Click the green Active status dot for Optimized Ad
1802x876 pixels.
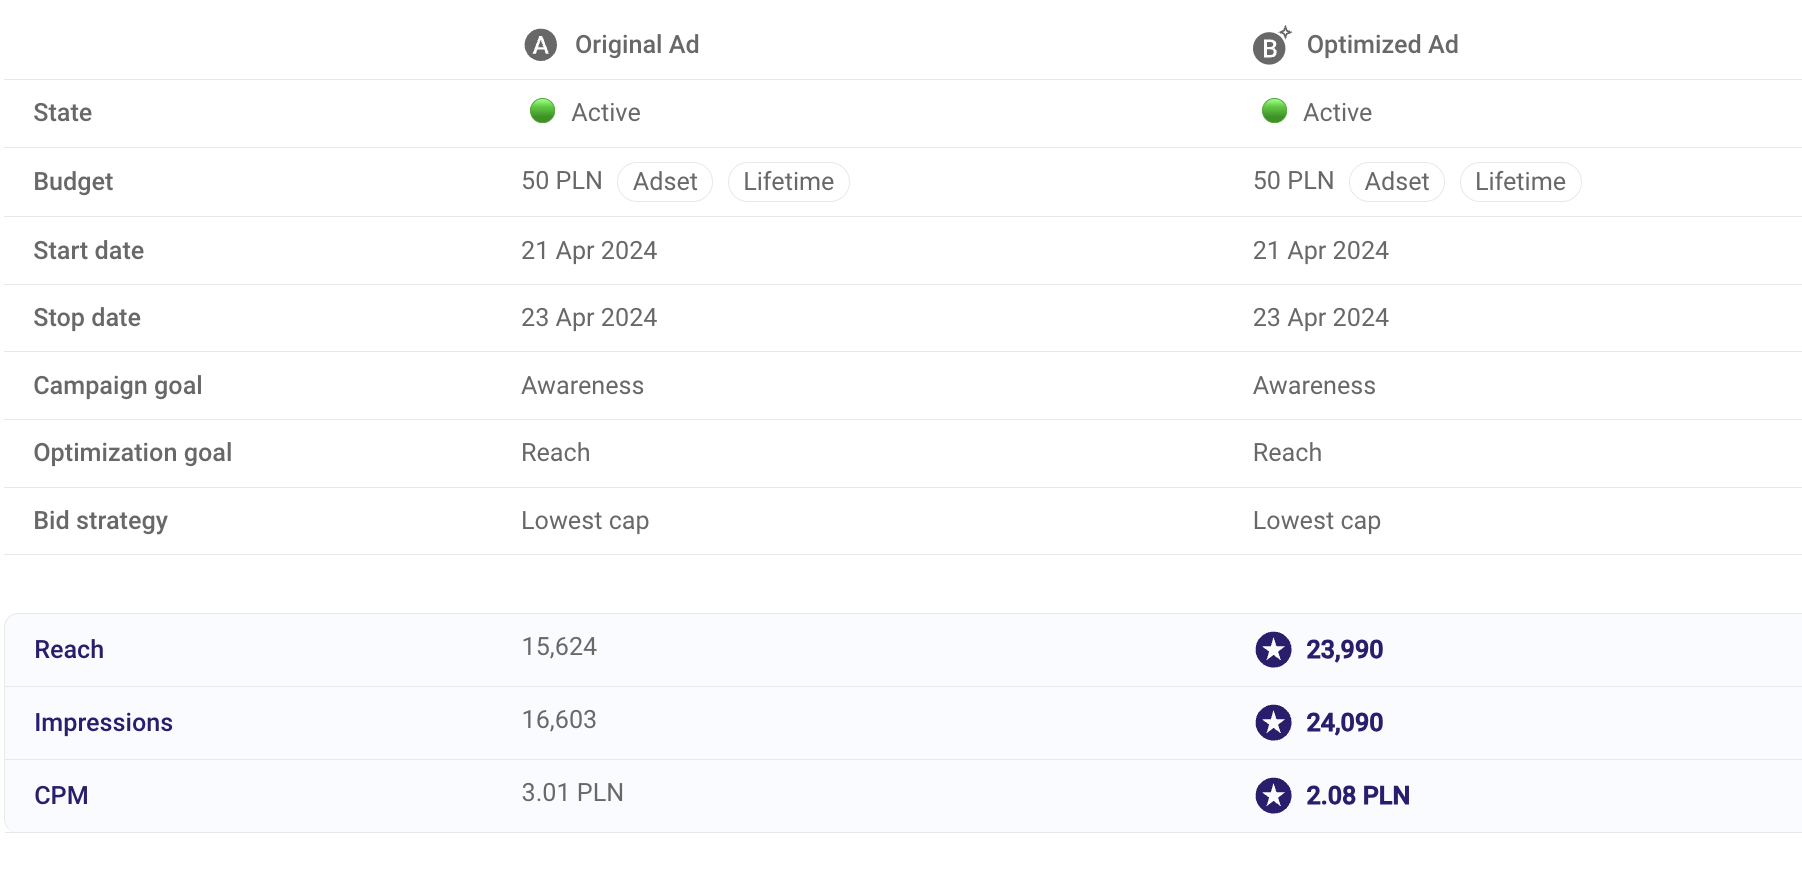point(1274,111)
